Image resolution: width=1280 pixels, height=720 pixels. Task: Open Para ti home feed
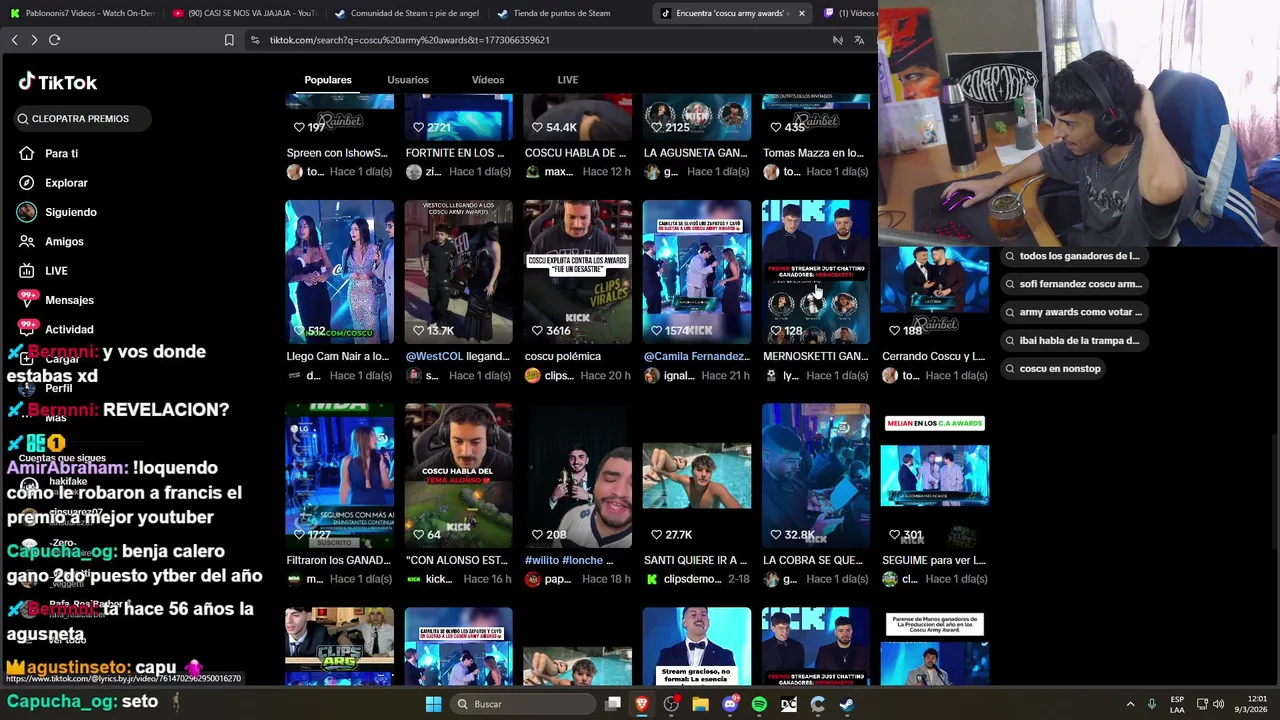coord(60,154)
